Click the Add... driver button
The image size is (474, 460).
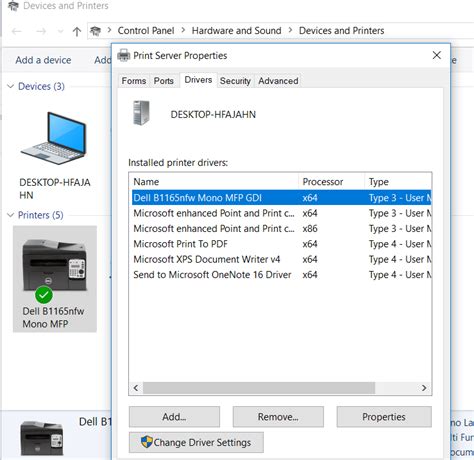click(x=174, y=417)
